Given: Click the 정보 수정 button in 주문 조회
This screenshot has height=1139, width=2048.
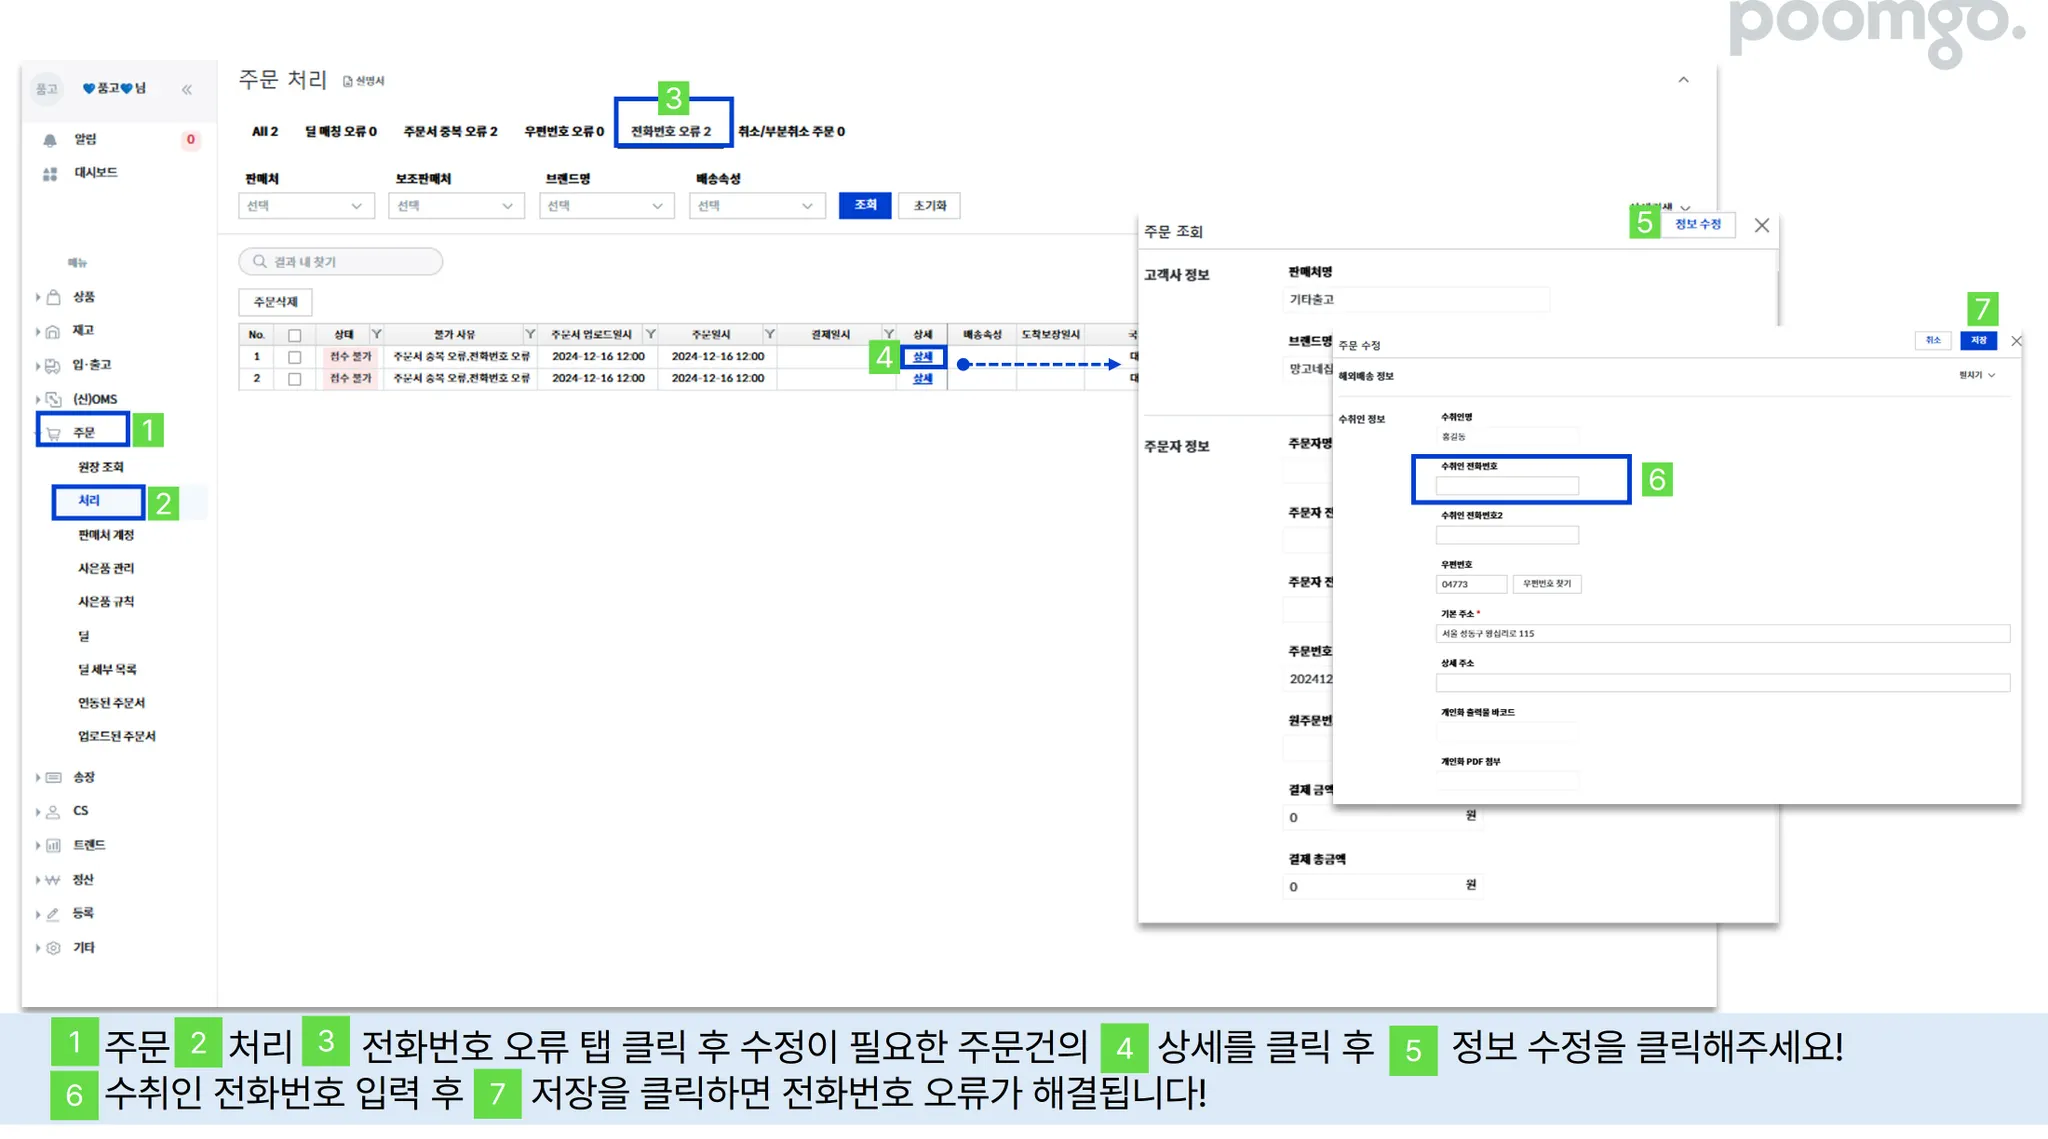Looking at the screenshot, I should coord(1698,224).
